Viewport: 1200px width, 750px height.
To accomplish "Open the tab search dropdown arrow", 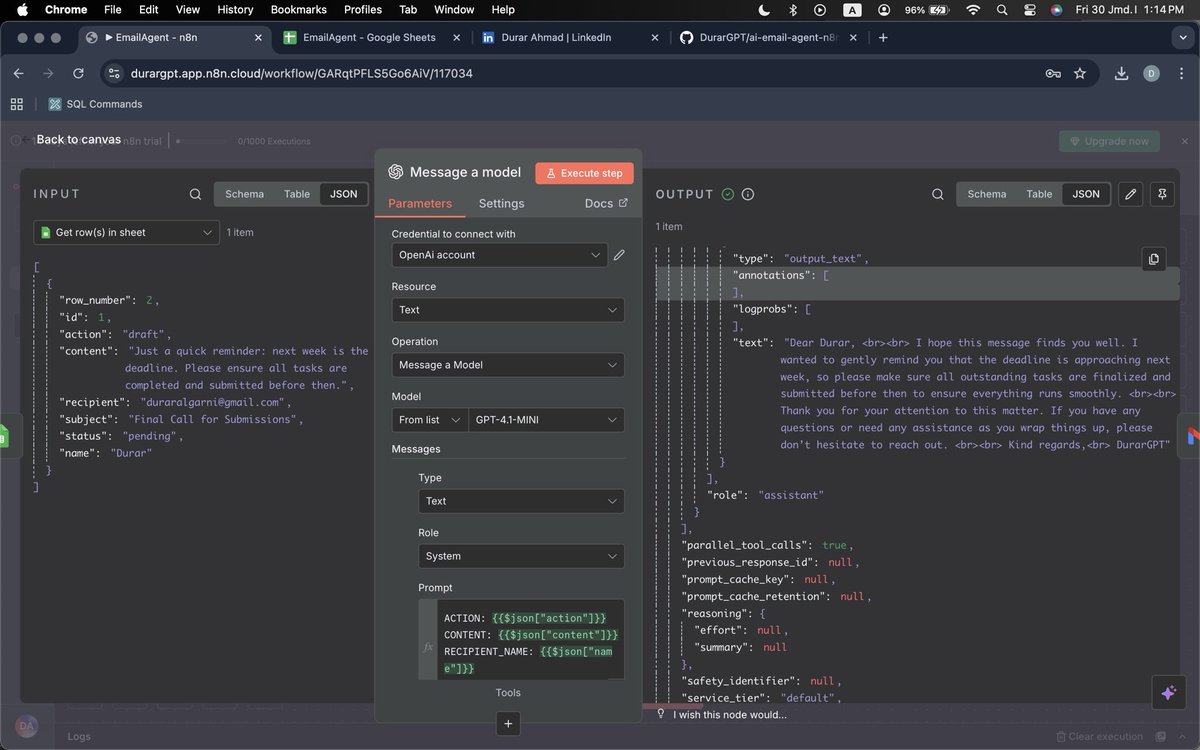I will 1183,37.
